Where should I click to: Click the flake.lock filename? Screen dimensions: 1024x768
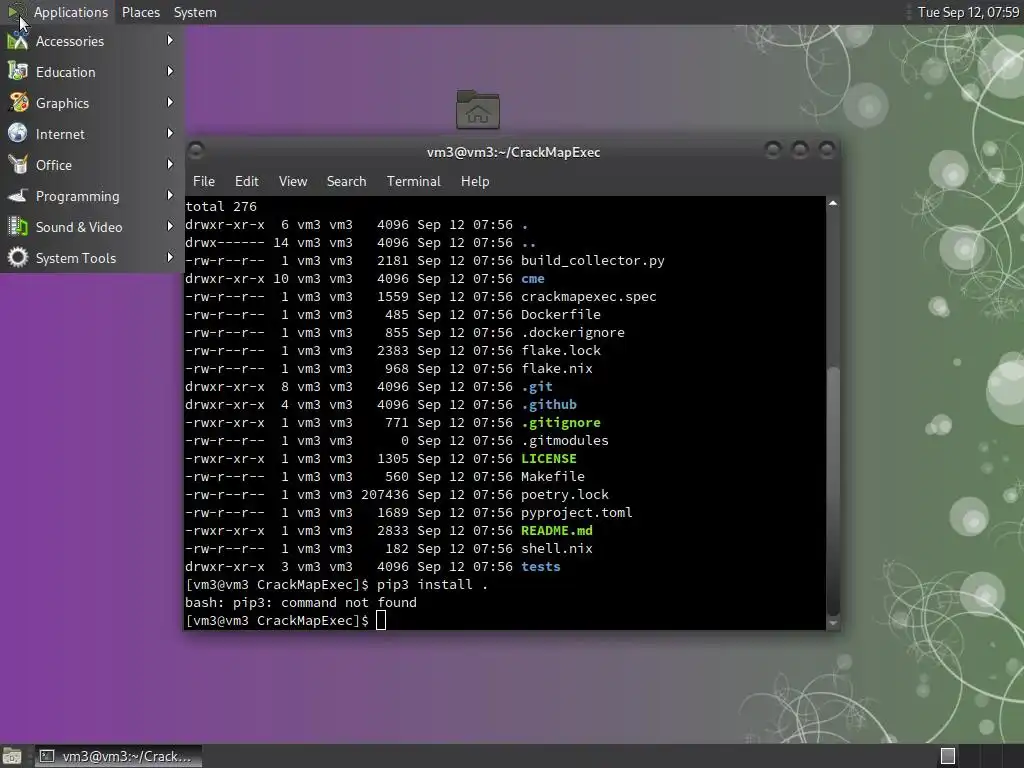click(x=560, y=351)
